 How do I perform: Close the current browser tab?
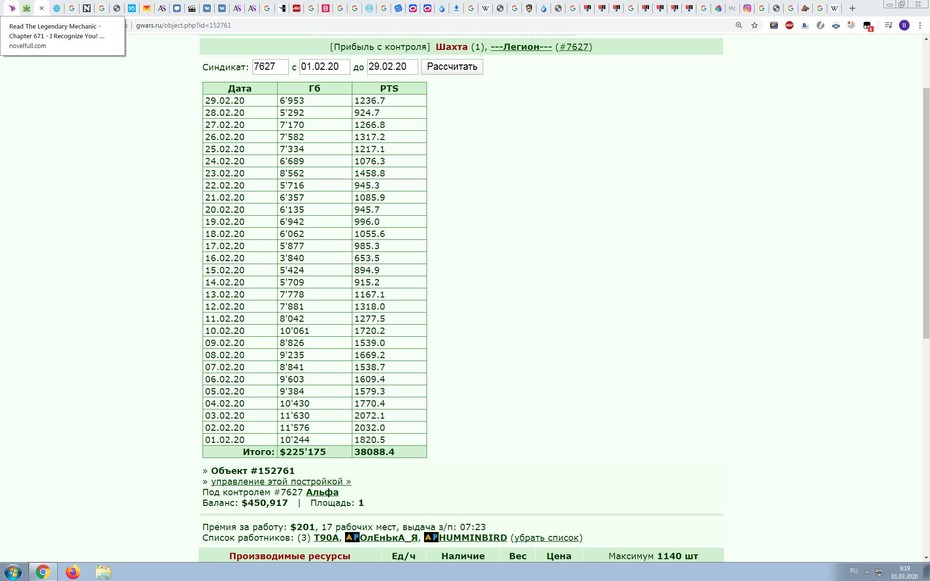[42, 8]
